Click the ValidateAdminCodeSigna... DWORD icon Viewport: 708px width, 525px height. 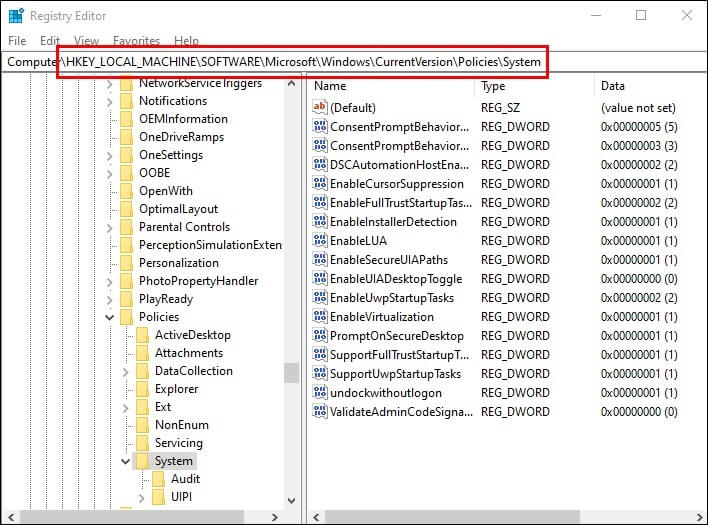point(320,411)
